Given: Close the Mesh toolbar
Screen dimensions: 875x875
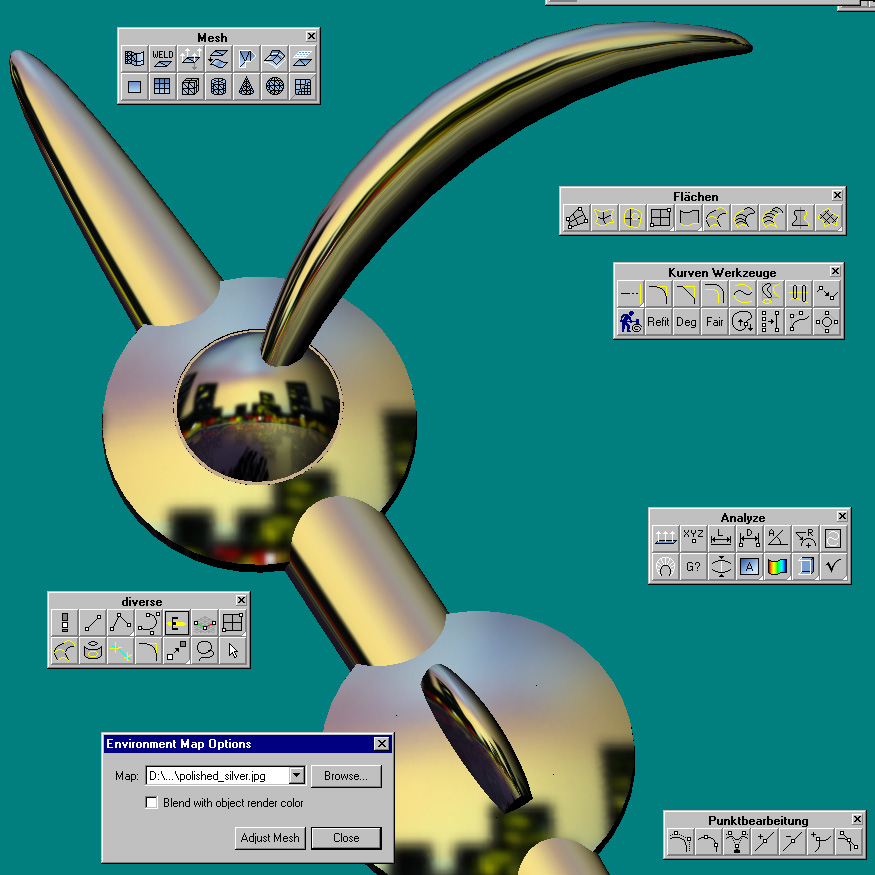Looking at the screenshot, I should [311, 36].
